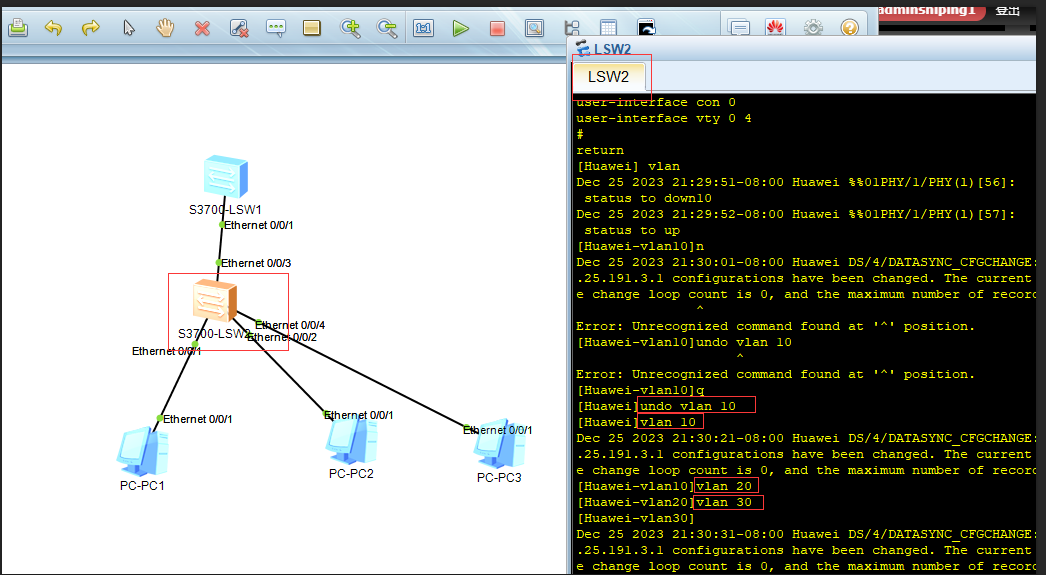The width and height of the screenshot is (1046, 575).
Task: Click the '[Huawei-vlan10]vlan 20' command line
Action: click(664, 486)
